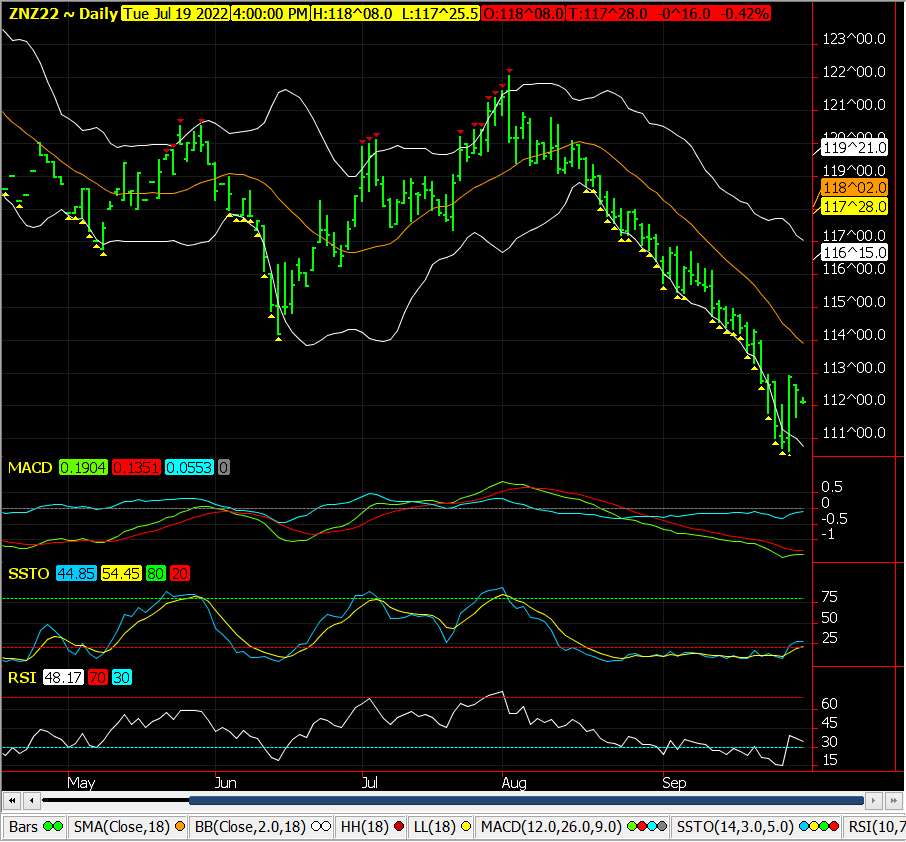
Task: Click scroll-to-end double arrow icon
Action: click(893, 800)
